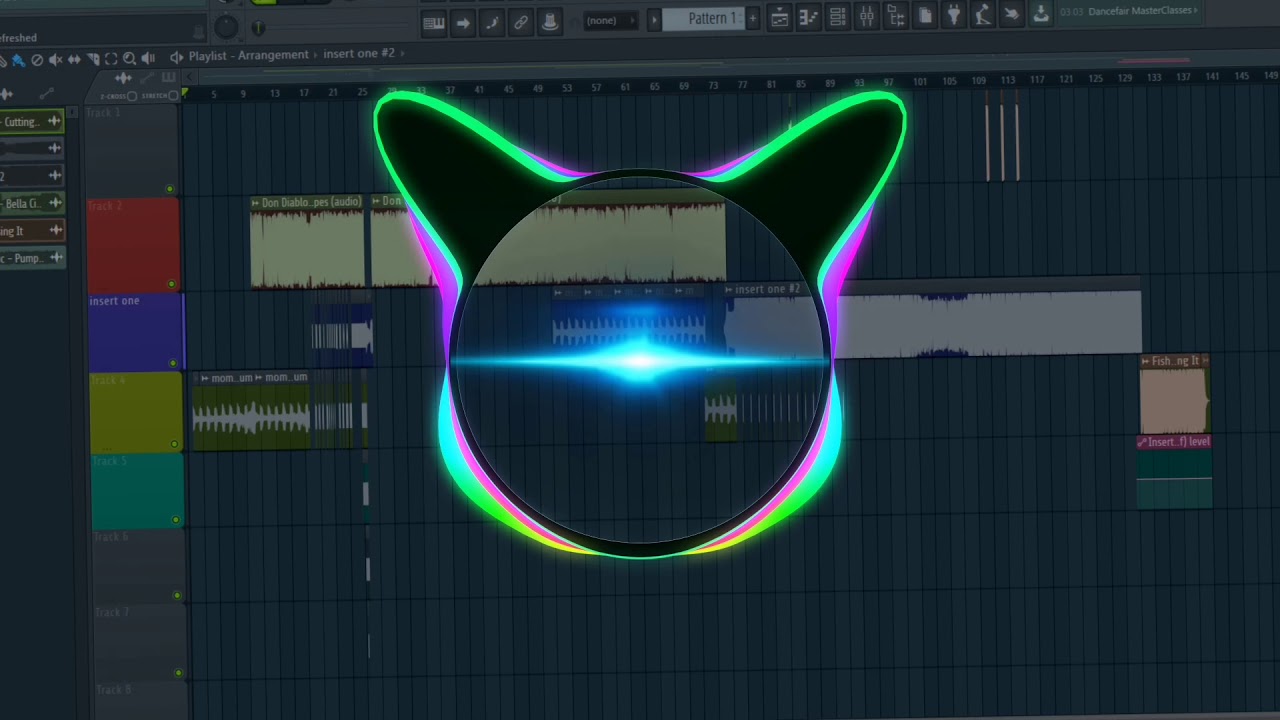The image size is (1280, 720).
Task: Select the Mute tool speaker icon
Action: (56, 60)
